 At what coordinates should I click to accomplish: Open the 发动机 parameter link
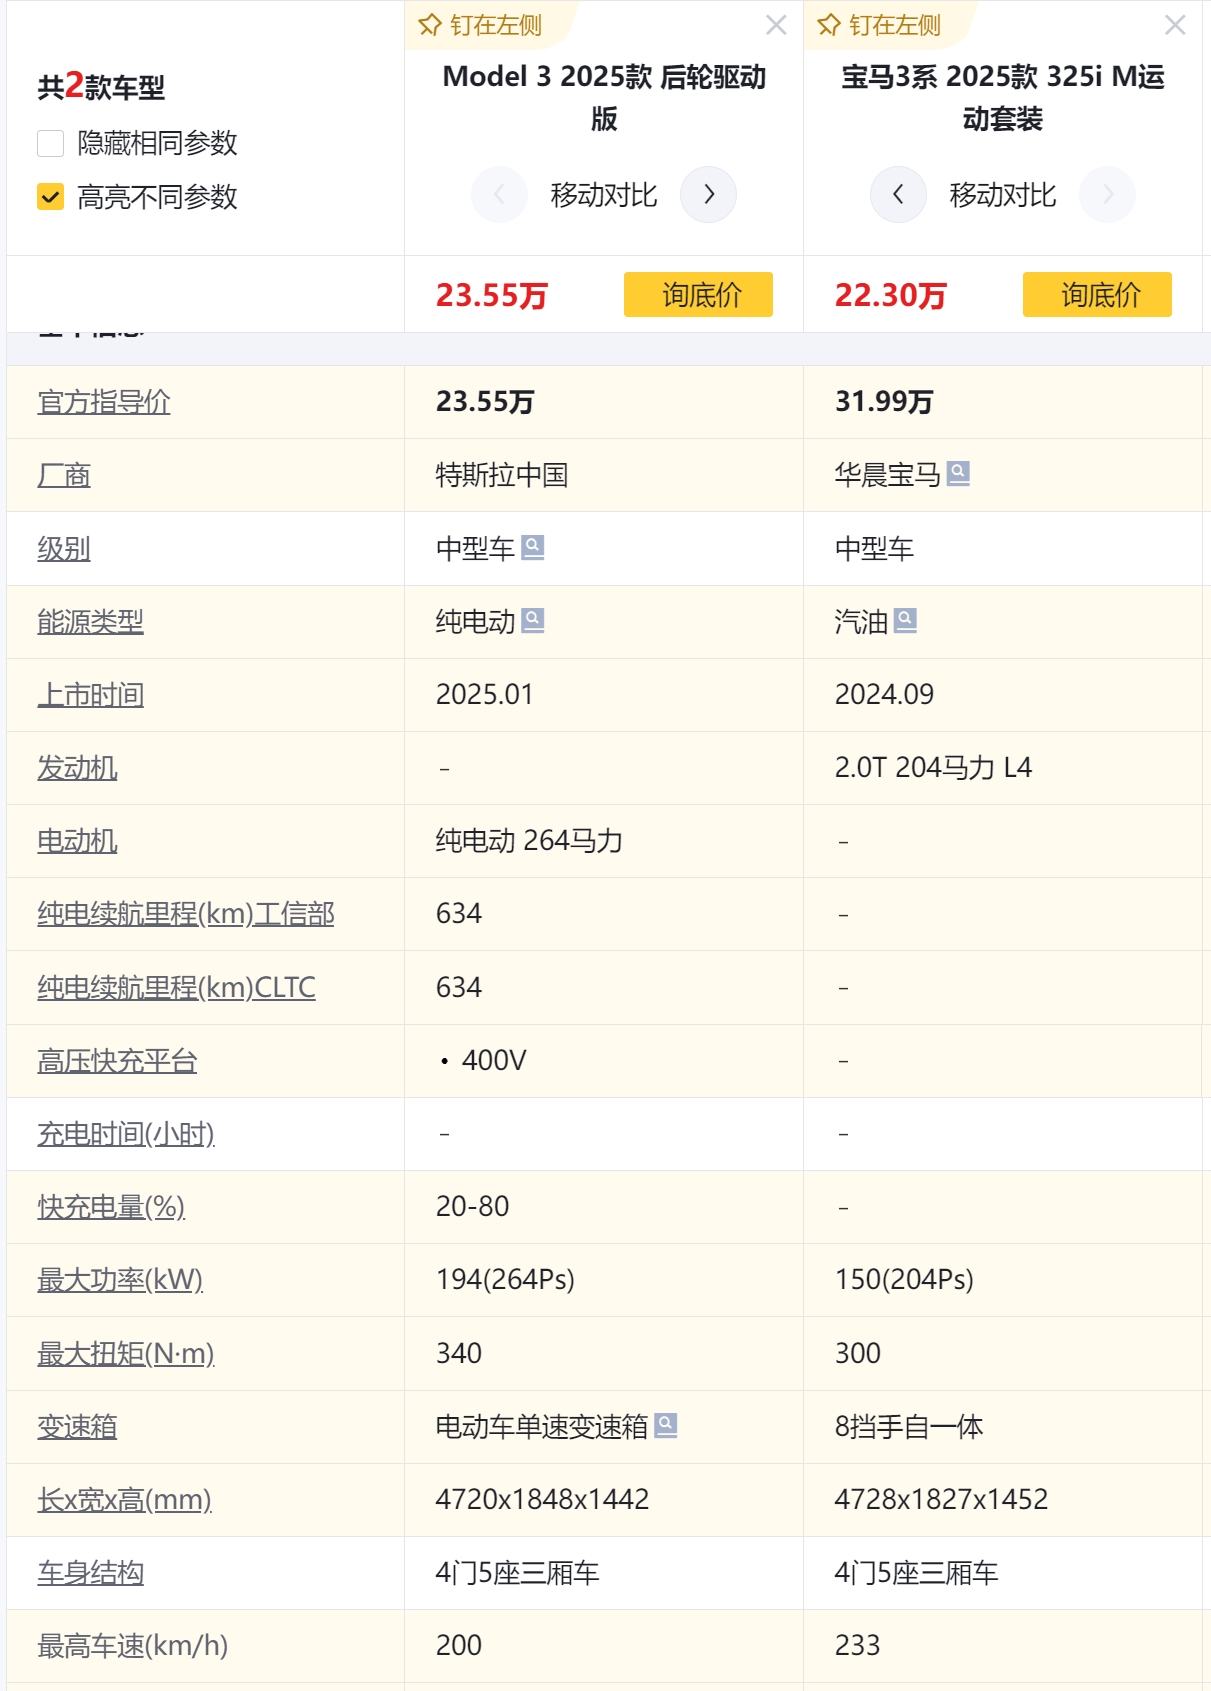77,768
